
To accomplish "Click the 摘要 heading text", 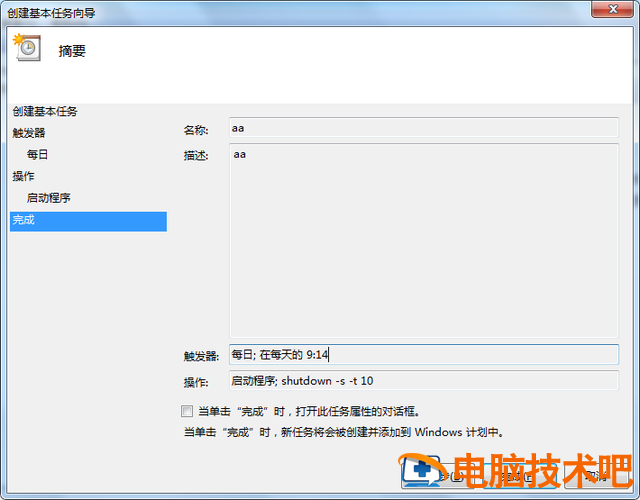I will (x=72, y=51).
